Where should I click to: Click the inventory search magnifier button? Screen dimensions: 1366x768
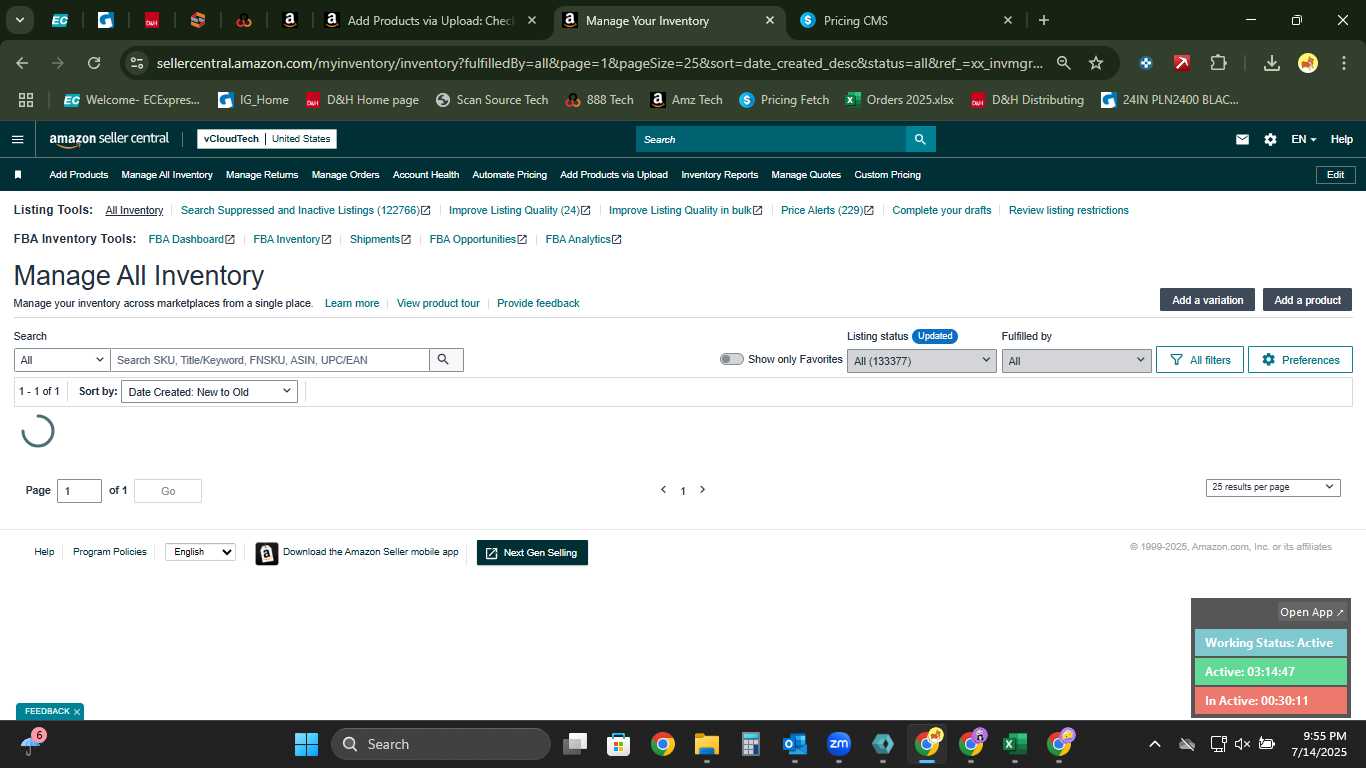click(x=446, y=360)
